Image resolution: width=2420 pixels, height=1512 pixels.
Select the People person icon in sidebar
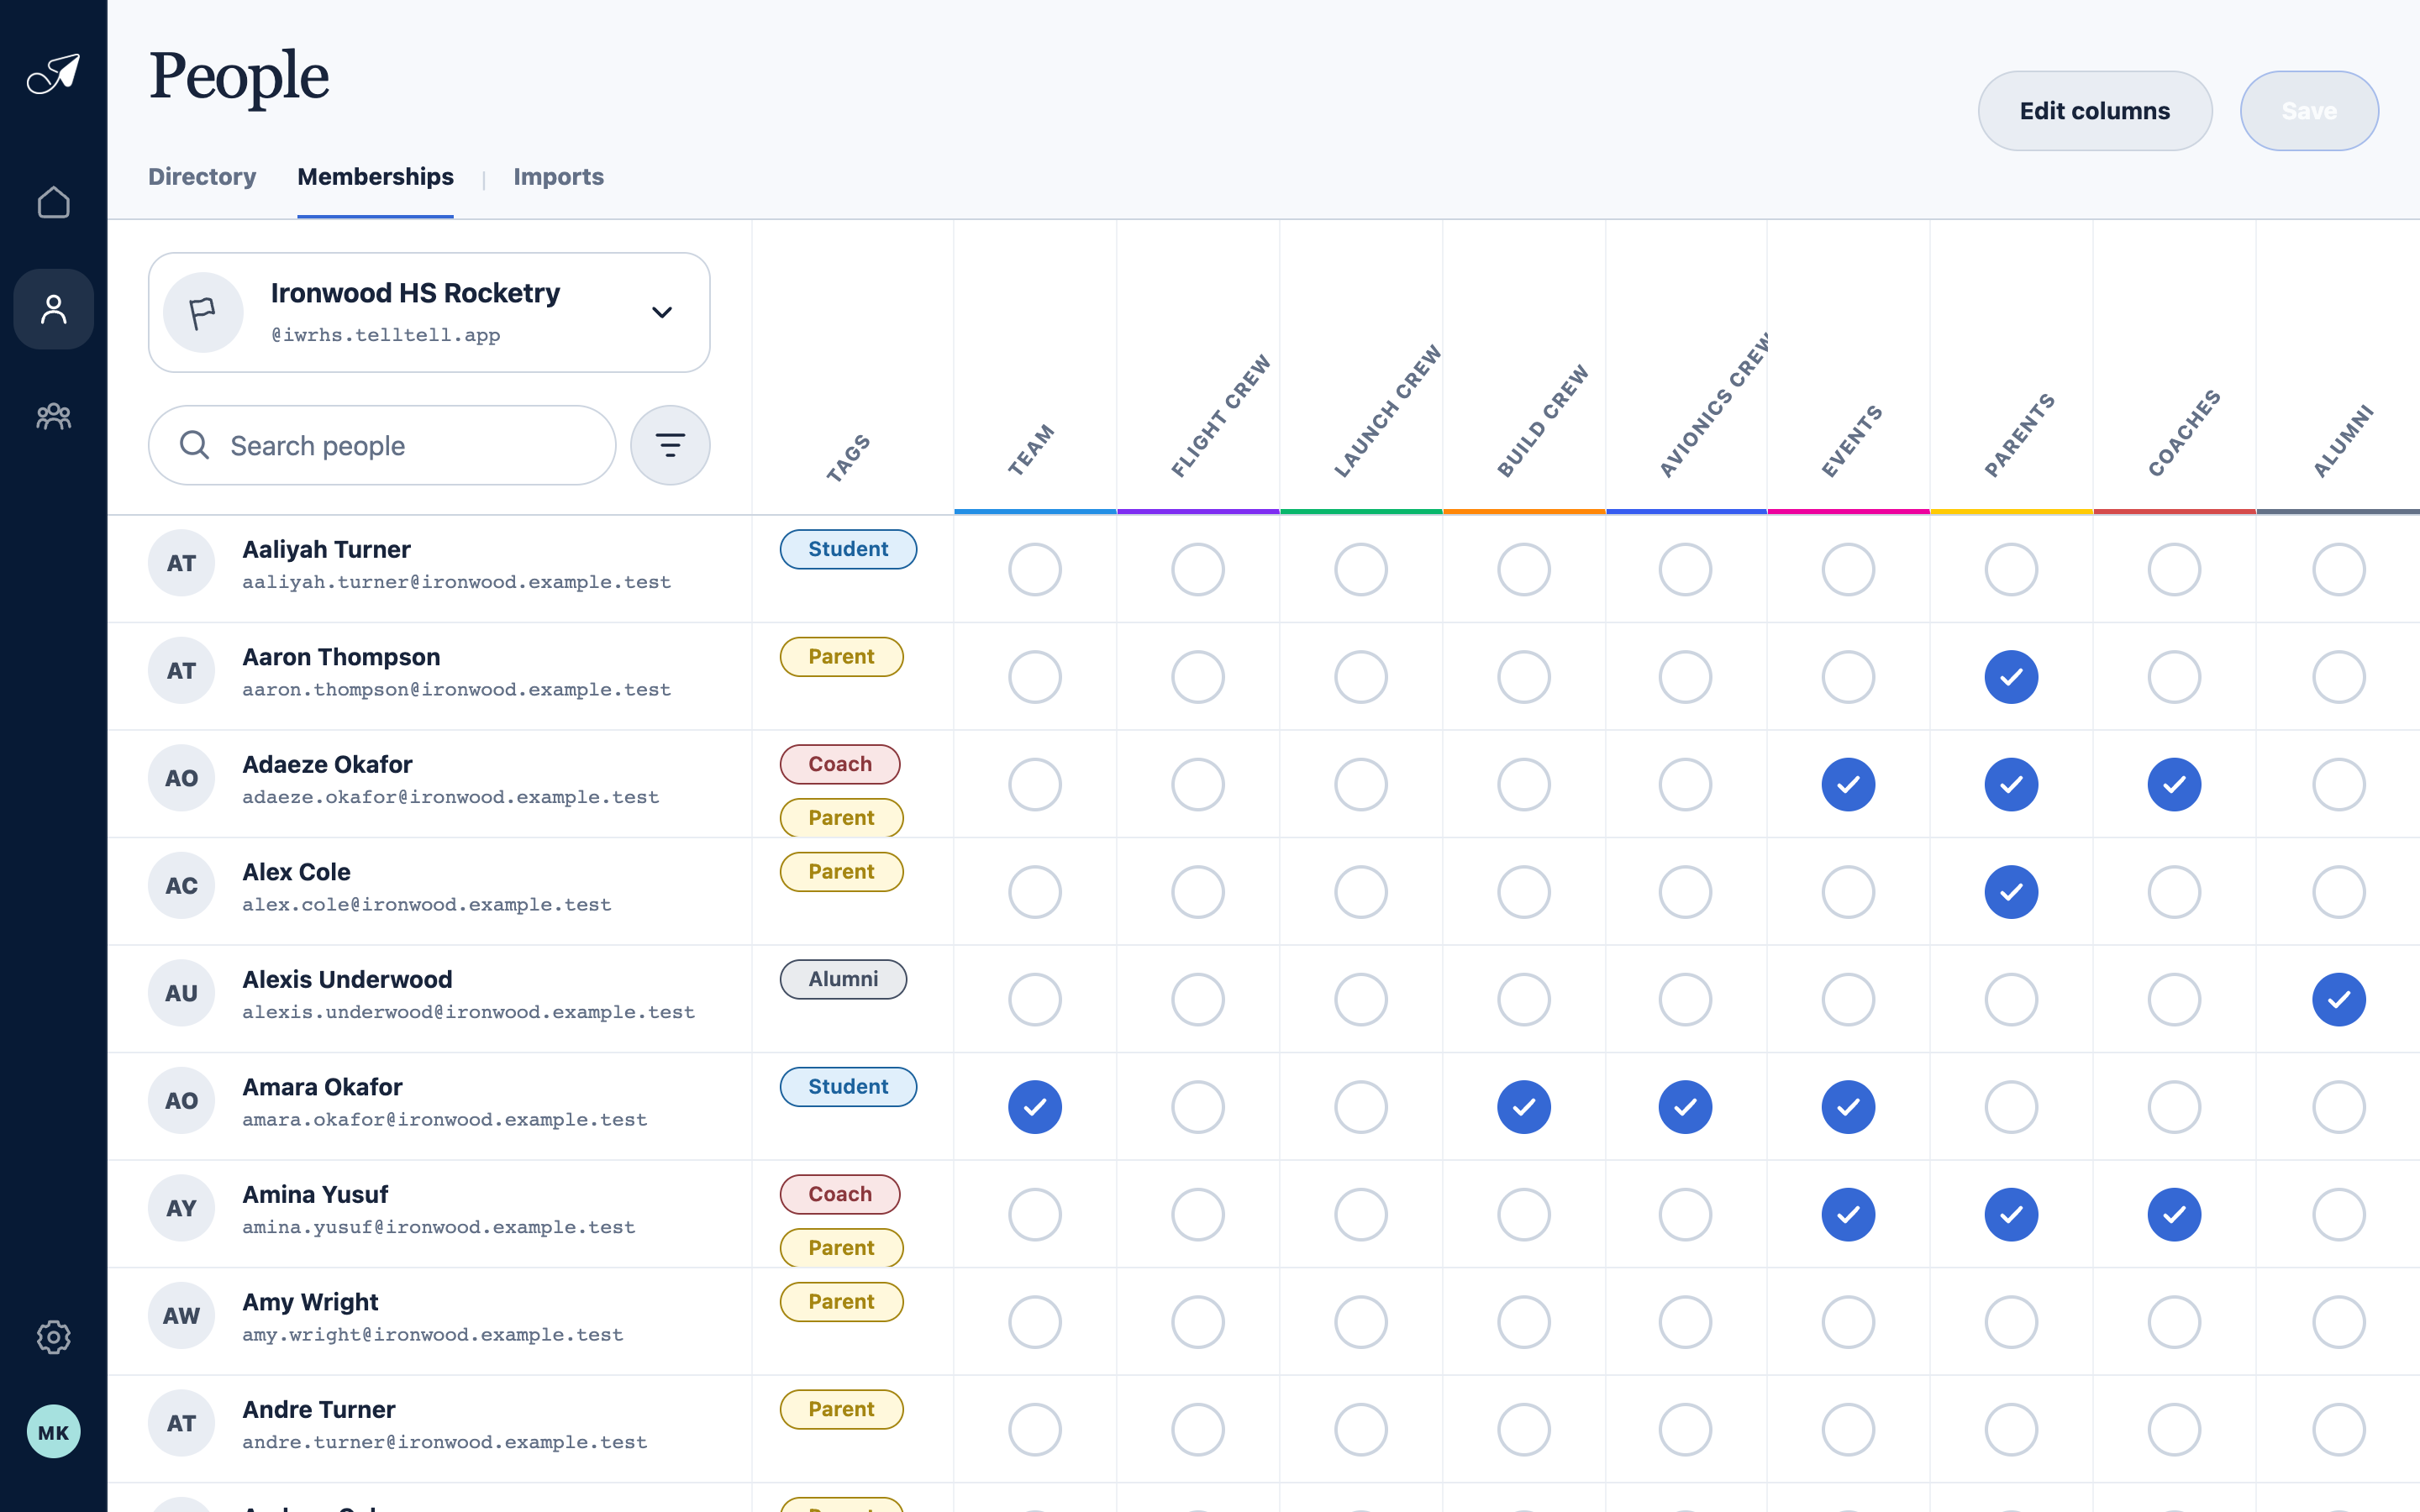pos(53,309)
